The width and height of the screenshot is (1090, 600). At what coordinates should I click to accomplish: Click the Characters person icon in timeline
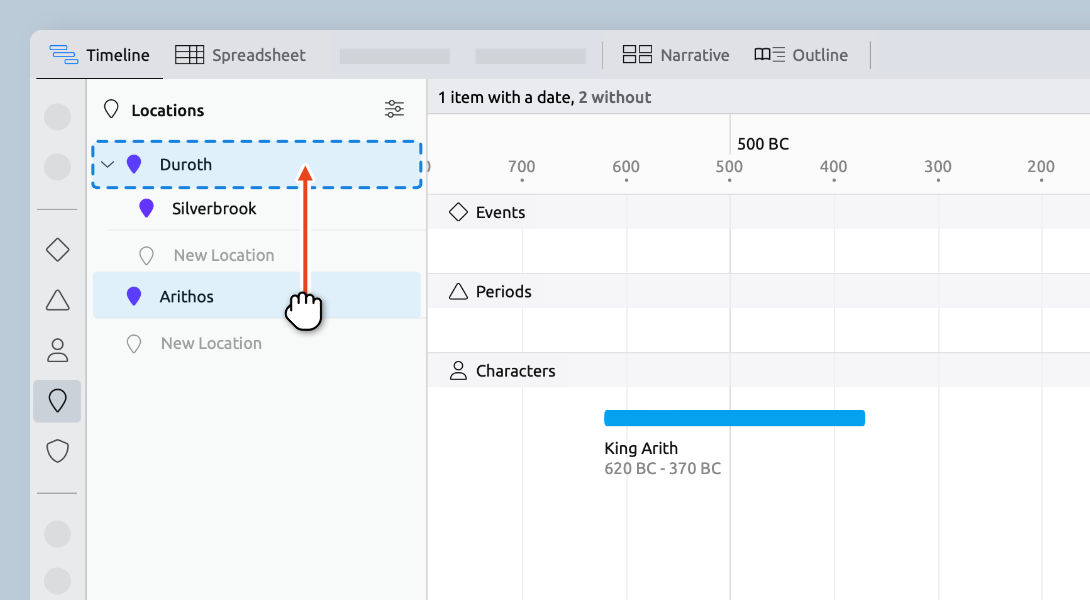458,371
